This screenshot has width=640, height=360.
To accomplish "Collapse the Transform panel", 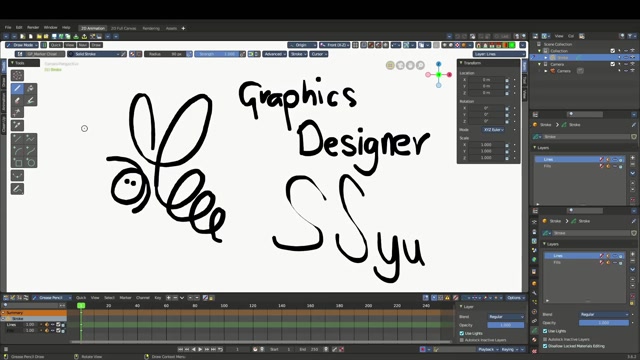I will pyautogui.click(x=461, y=63).
